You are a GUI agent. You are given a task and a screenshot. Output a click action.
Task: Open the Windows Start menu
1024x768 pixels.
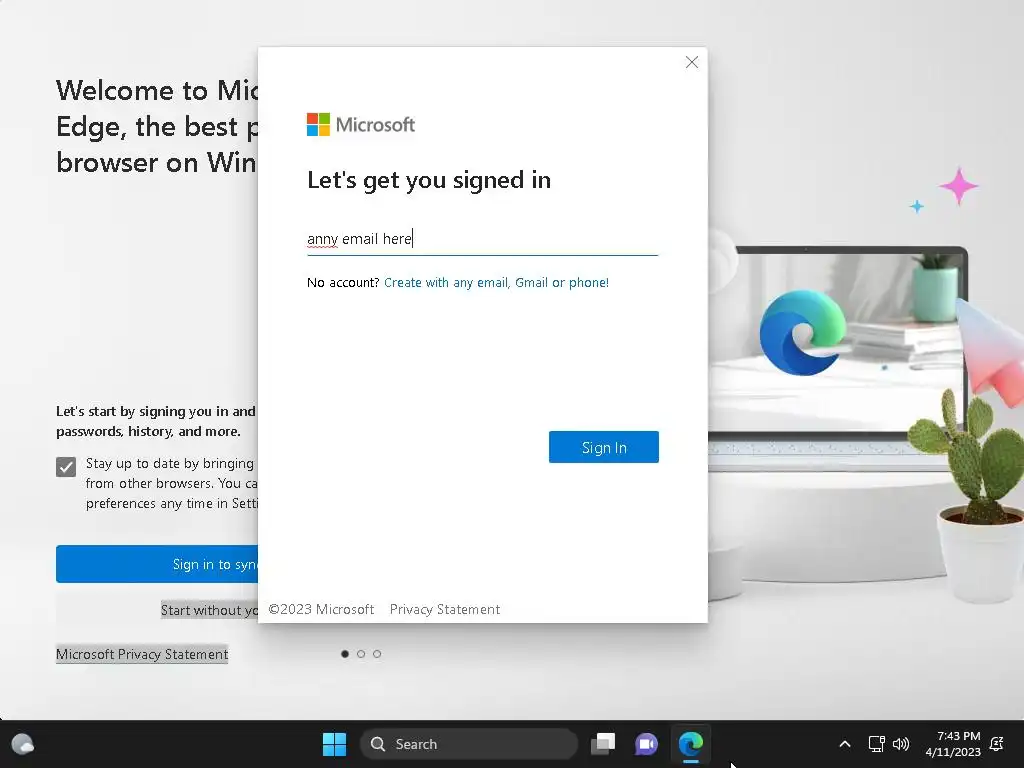pos(334,744)
